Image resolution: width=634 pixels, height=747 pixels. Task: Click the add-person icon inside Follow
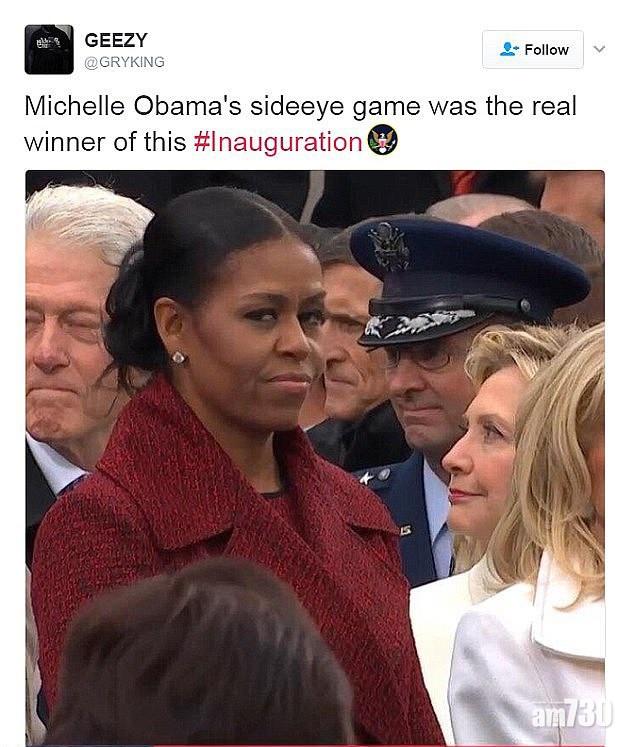click(x=509, y=49)
